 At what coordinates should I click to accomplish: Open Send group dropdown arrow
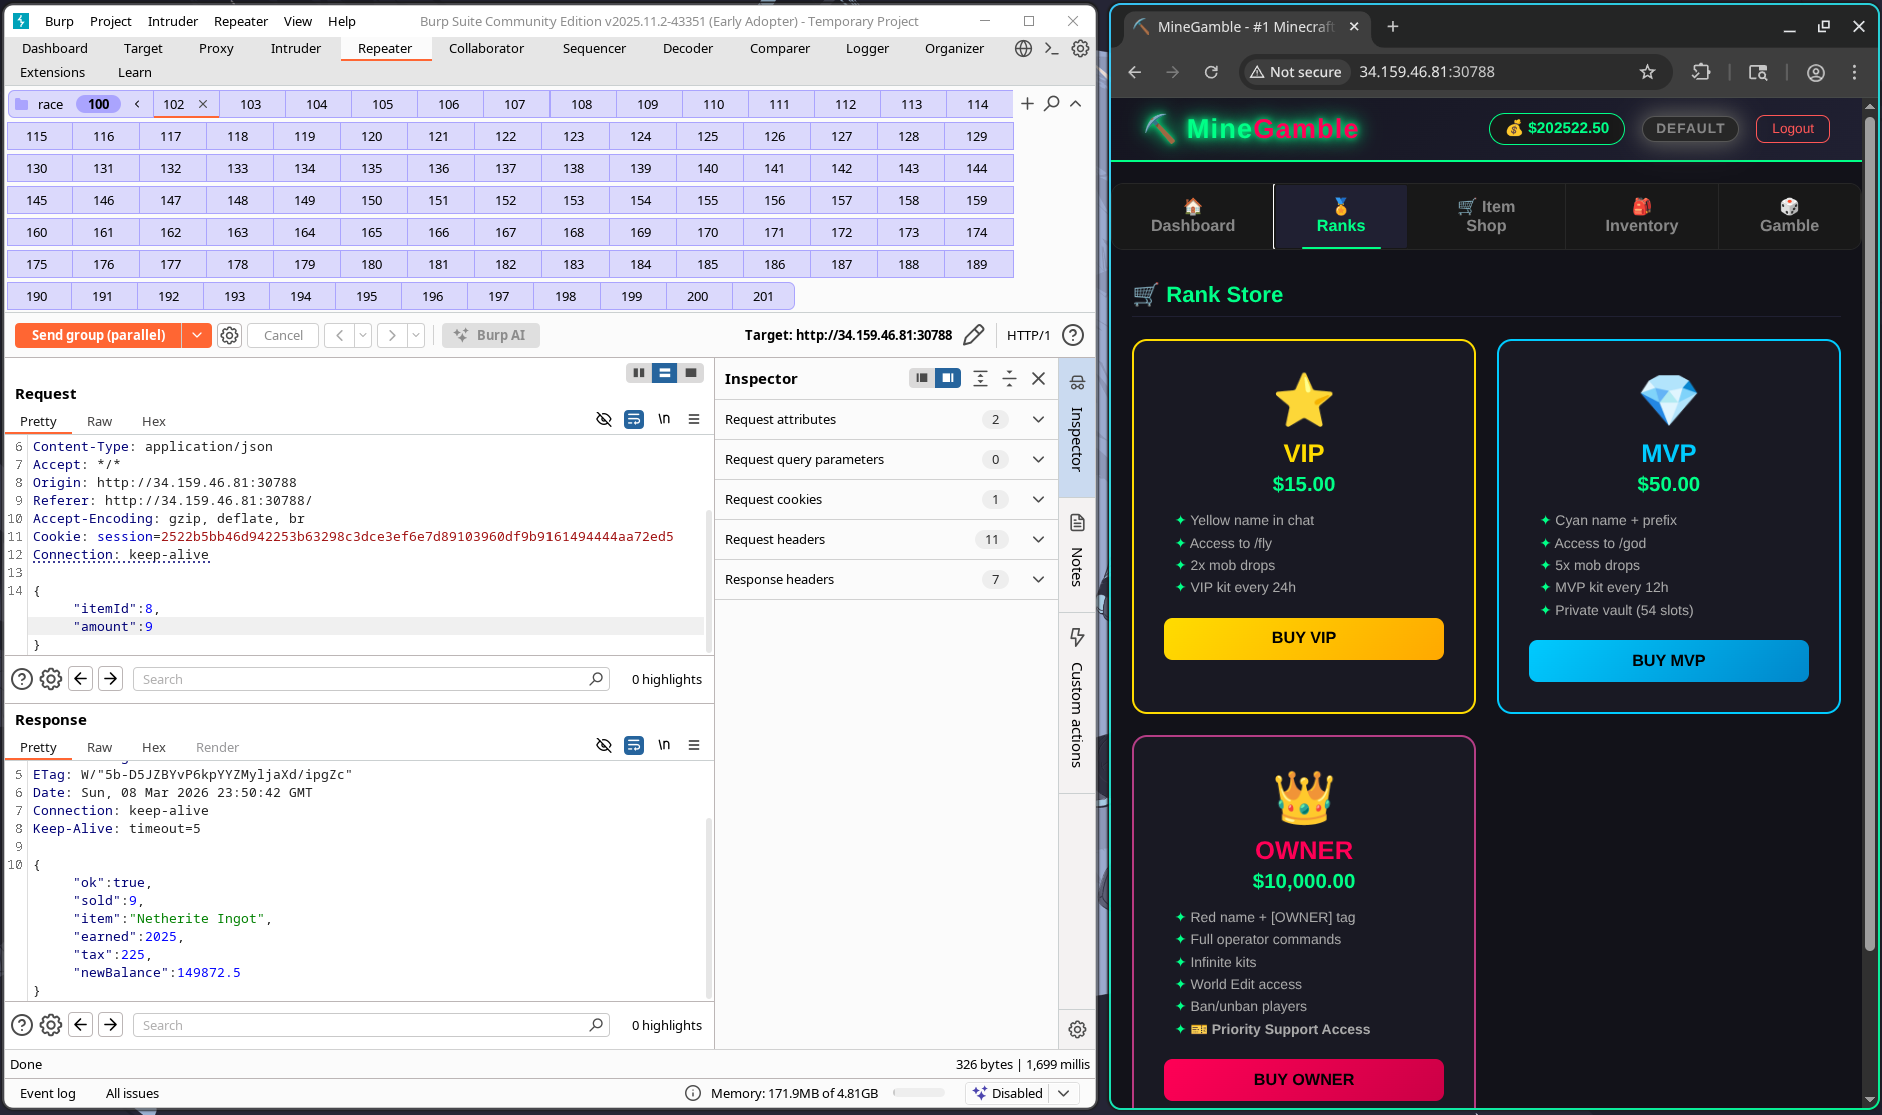[197, 335]
